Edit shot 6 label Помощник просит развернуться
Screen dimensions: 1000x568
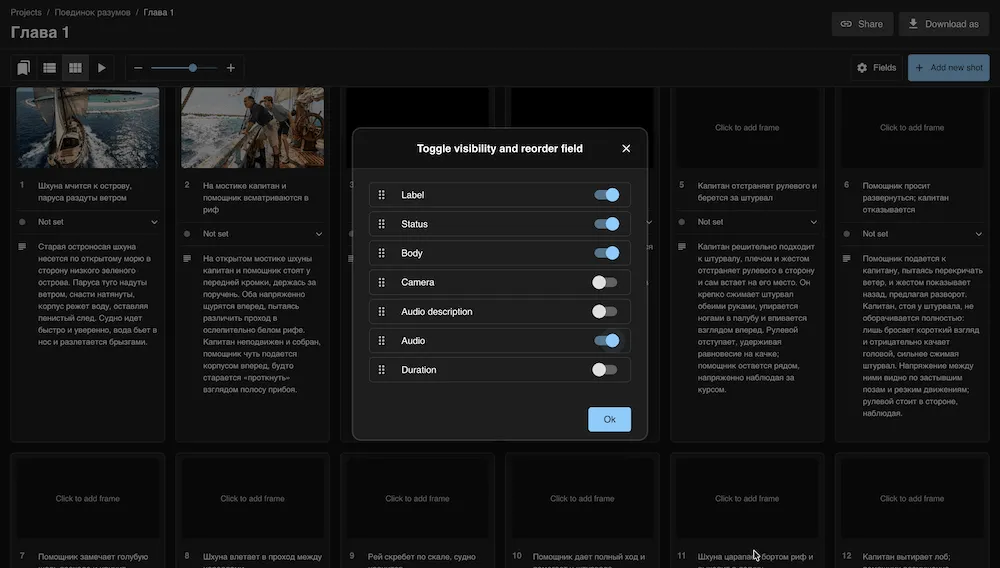906,198
